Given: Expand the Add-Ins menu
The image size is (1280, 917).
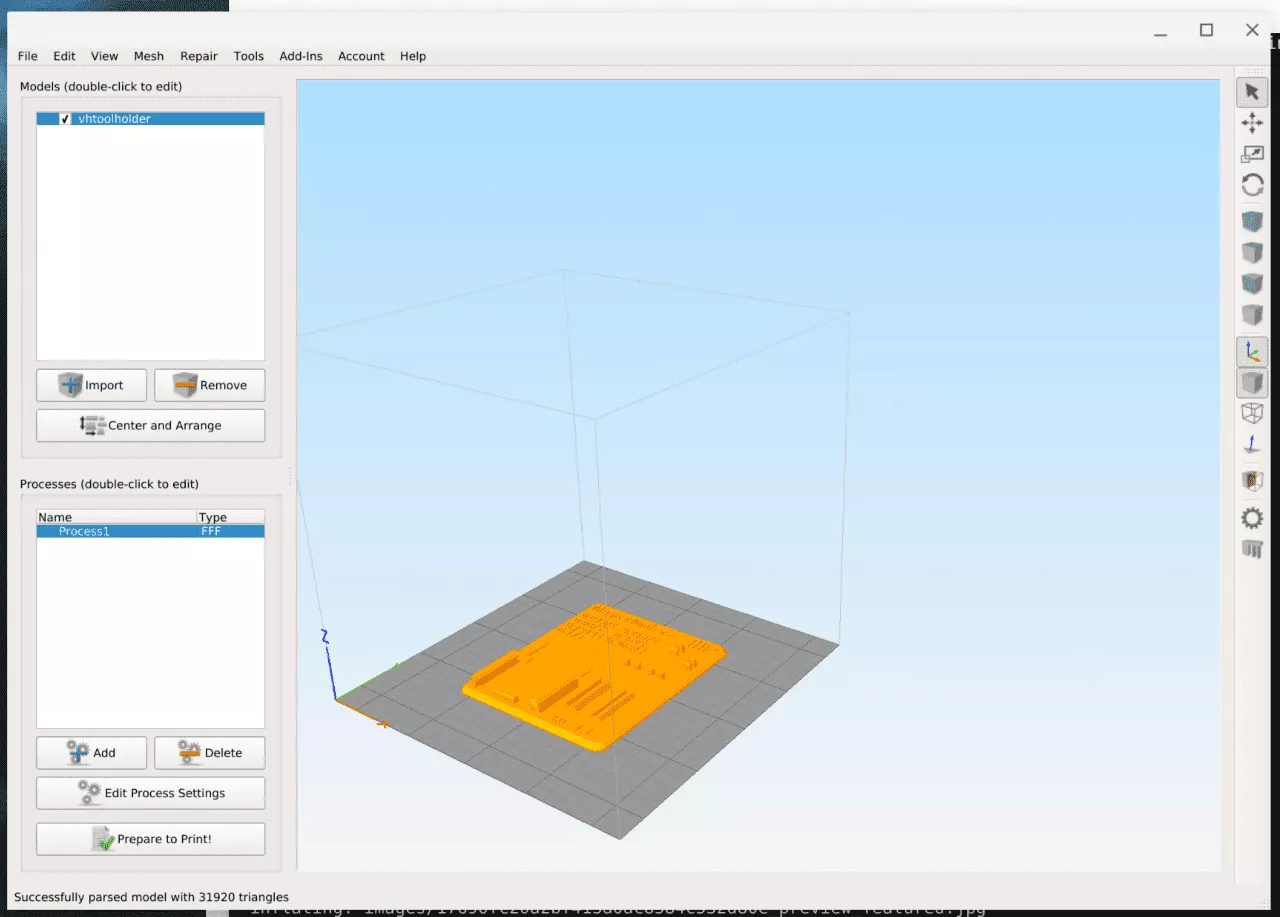Looking at the screenshot, I should [301, 56].
